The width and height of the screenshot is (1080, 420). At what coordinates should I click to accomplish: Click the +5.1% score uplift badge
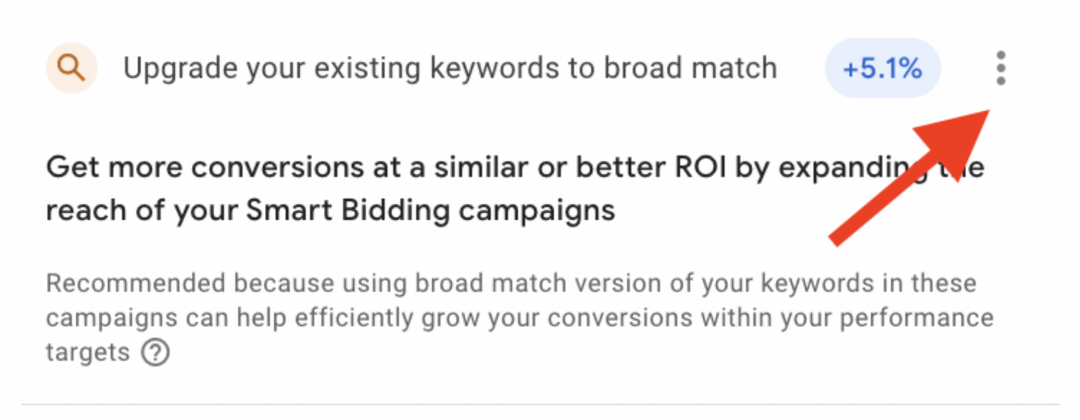882,69
